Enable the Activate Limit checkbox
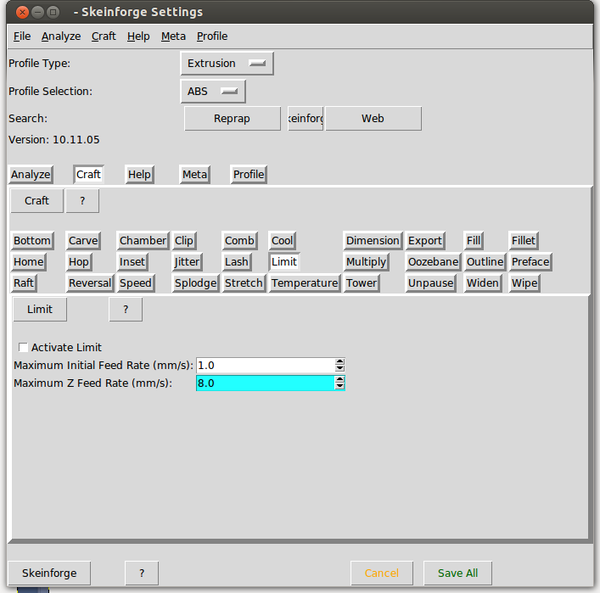 (x=24, y=348)
